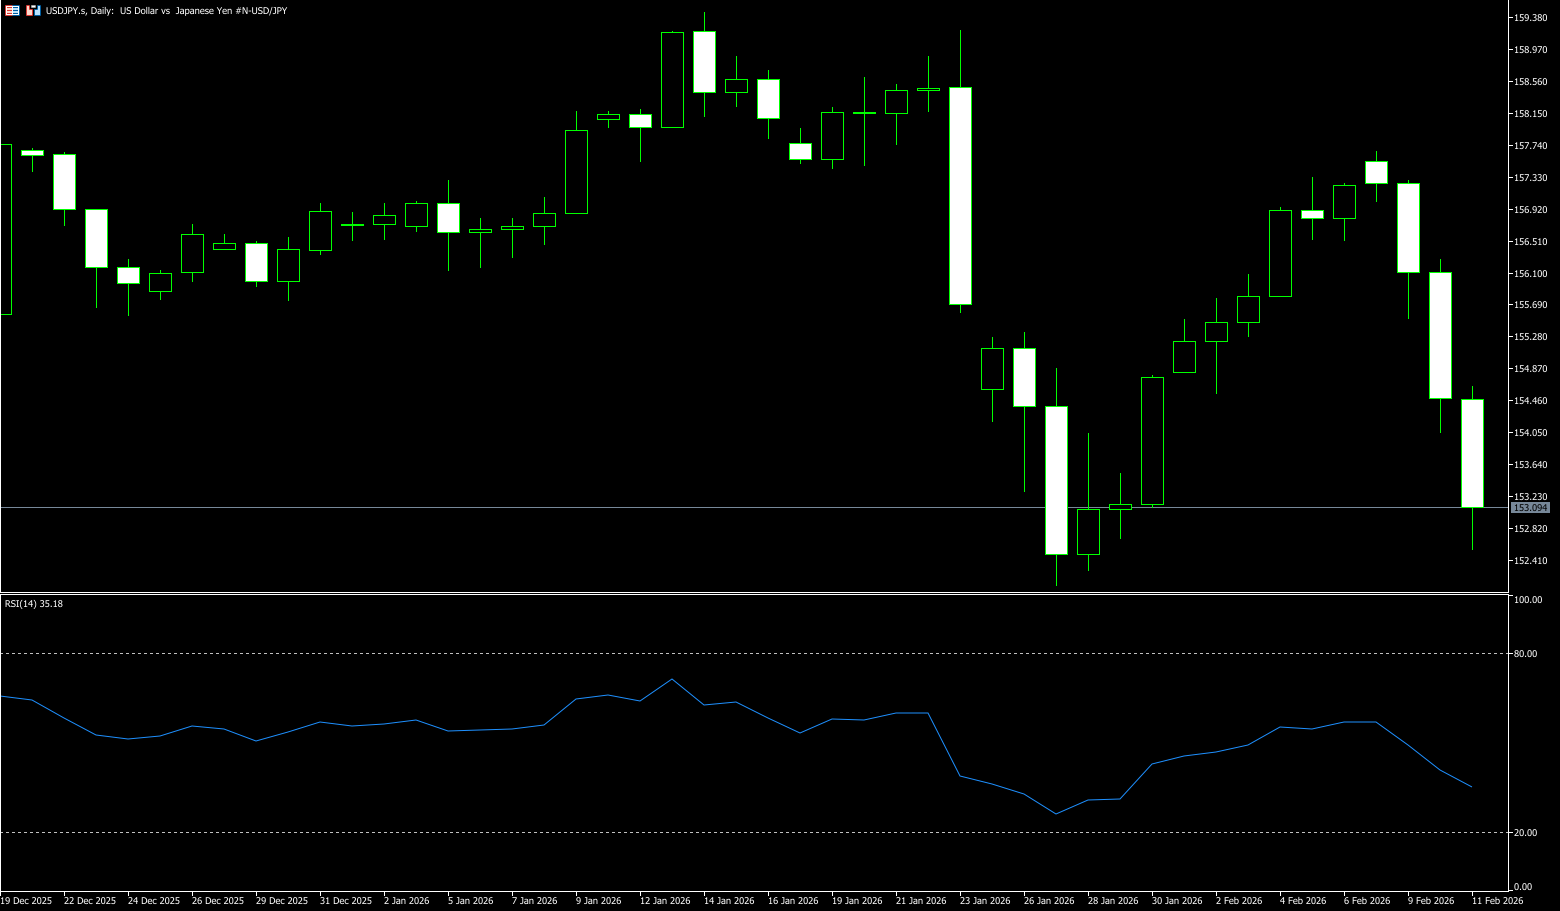The image size is (1560, 911).
Task: Click the 152.410 price scale label
Action: 1531,561
